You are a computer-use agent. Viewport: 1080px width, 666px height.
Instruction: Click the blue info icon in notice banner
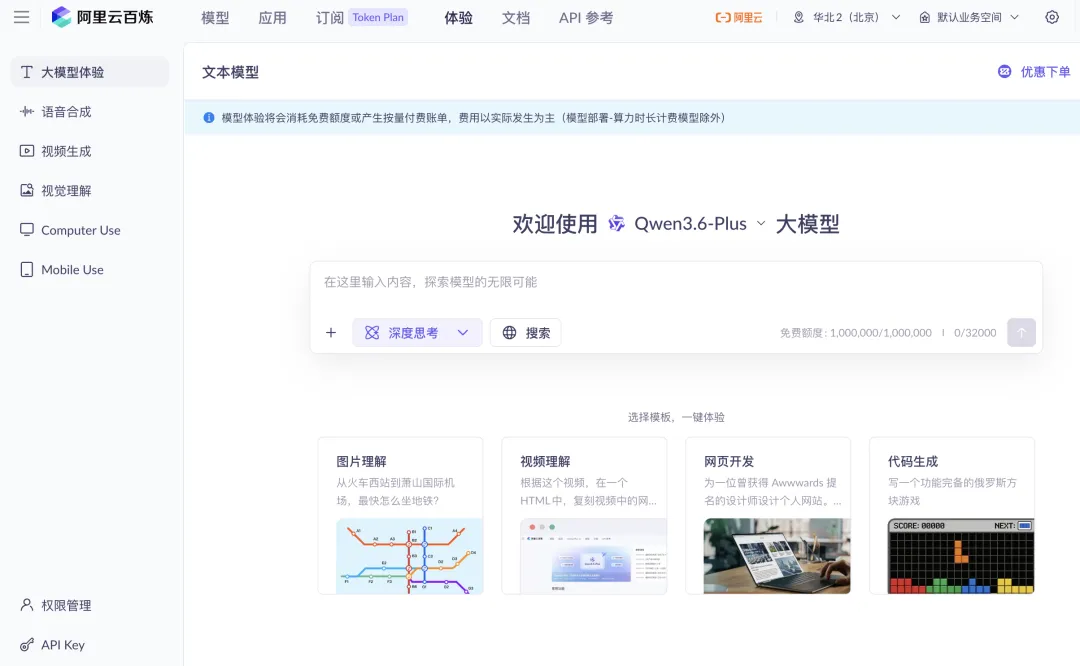[209, 118]
